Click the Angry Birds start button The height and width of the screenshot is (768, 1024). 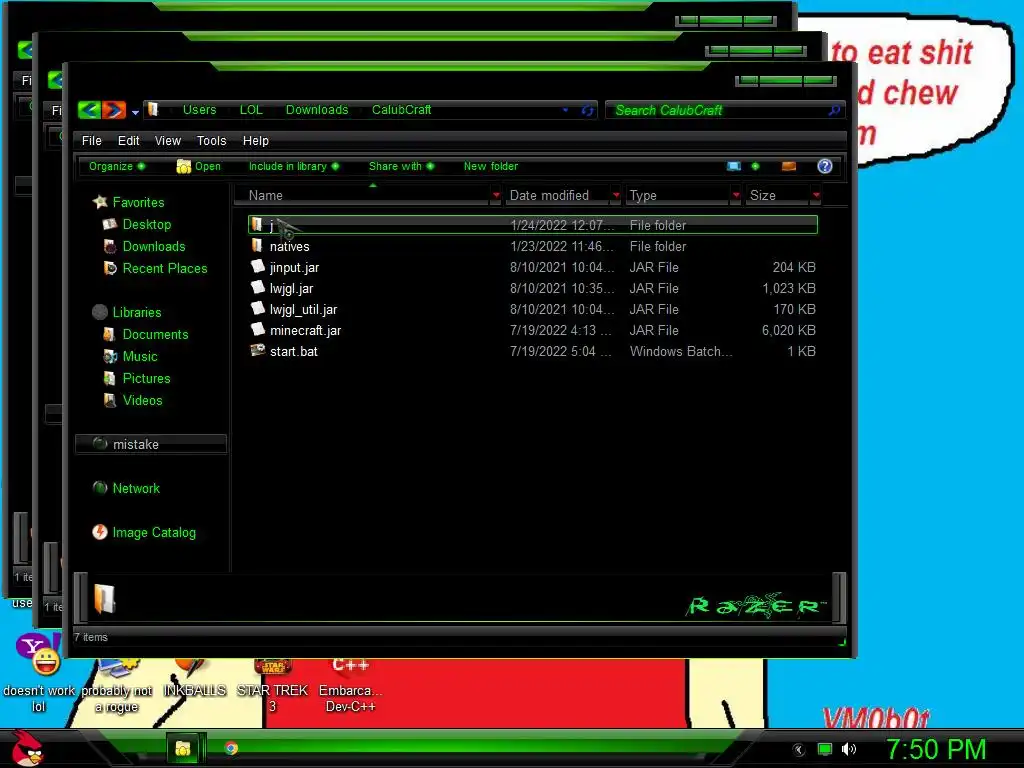[x=26, y=748]
